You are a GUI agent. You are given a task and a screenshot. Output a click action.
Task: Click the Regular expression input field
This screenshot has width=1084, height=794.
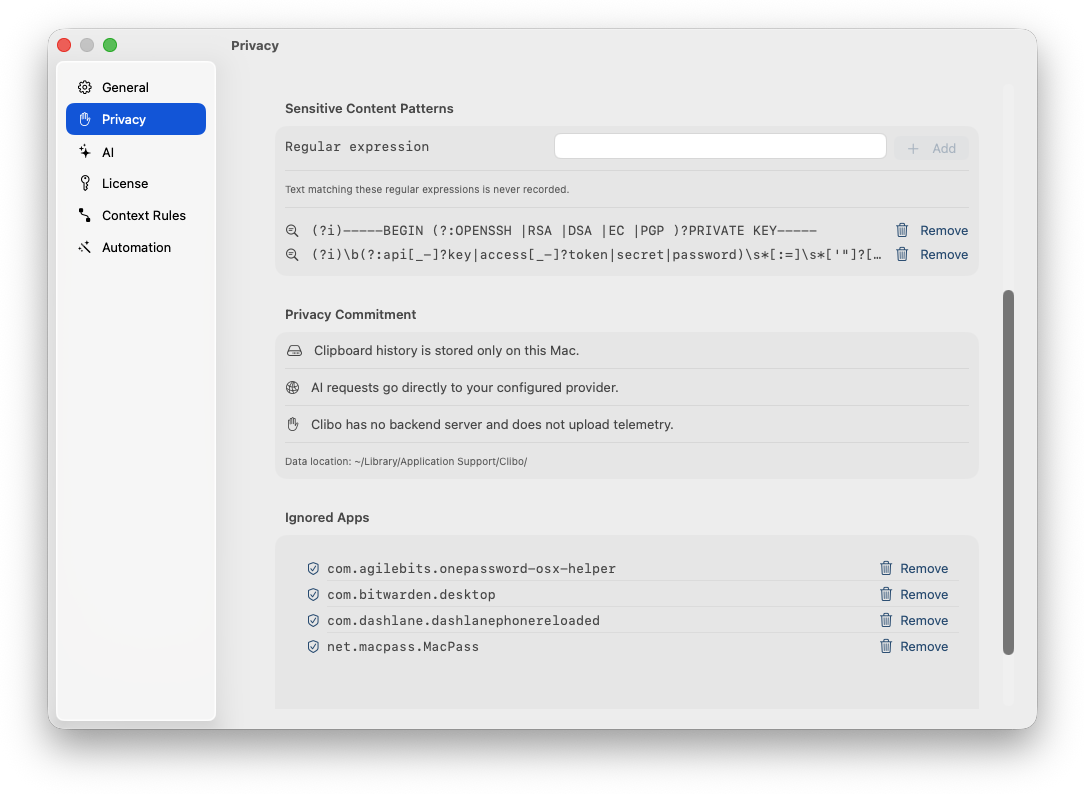720,146
